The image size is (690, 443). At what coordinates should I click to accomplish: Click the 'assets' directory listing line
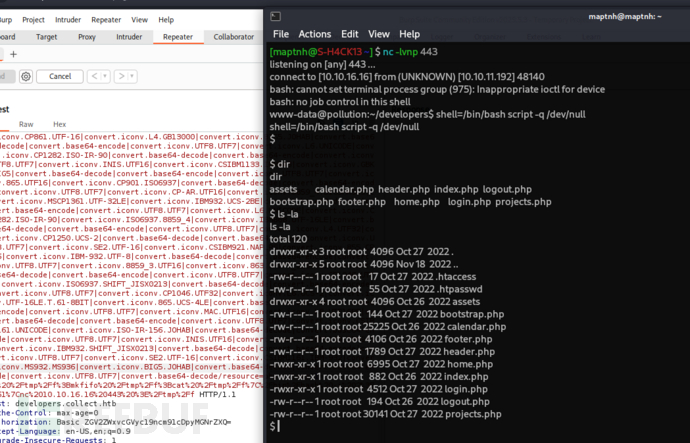[374, 302]
